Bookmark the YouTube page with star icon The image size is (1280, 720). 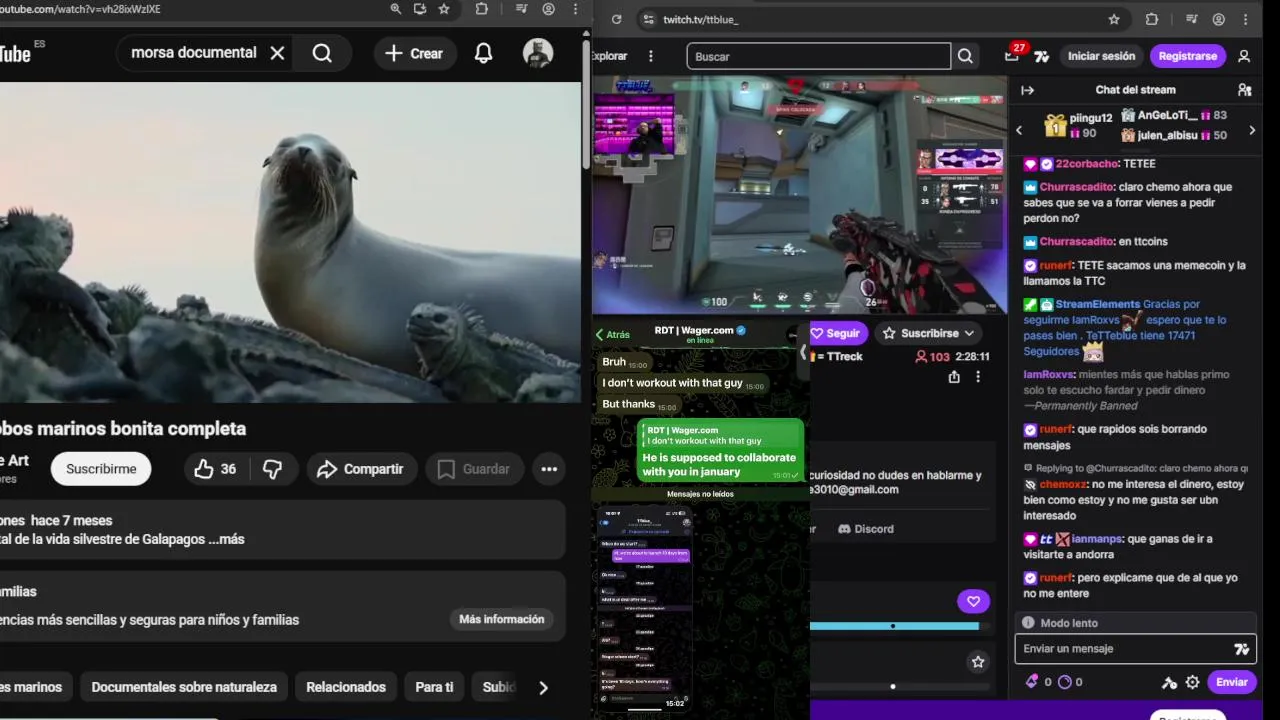click(x=444, y=9)
